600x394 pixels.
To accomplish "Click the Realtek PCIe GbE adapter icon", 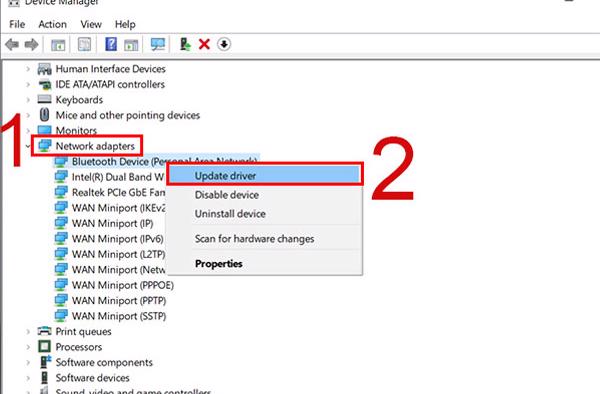I will 61,192.
